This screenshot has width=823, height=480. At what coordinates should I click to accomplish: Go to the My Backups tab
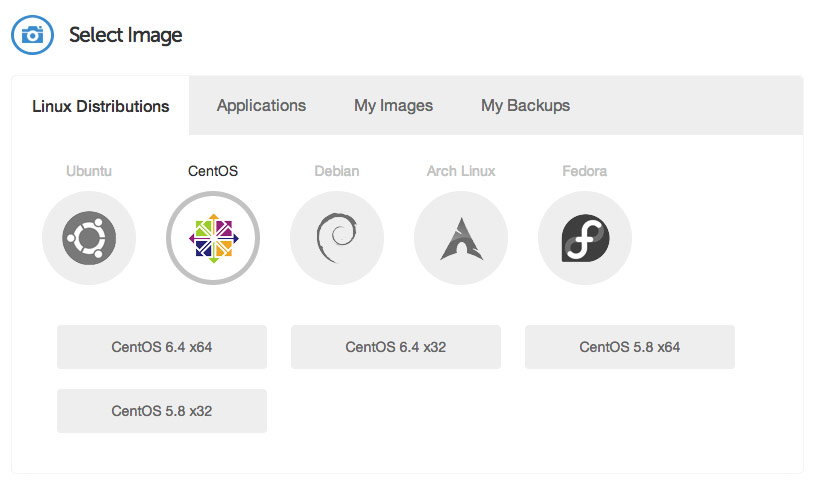(x=525, y=105)
